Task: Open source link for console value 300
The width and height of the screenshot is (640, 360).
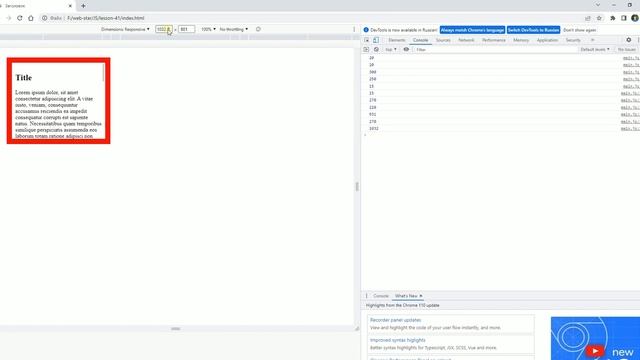Action: click(631, 72)
